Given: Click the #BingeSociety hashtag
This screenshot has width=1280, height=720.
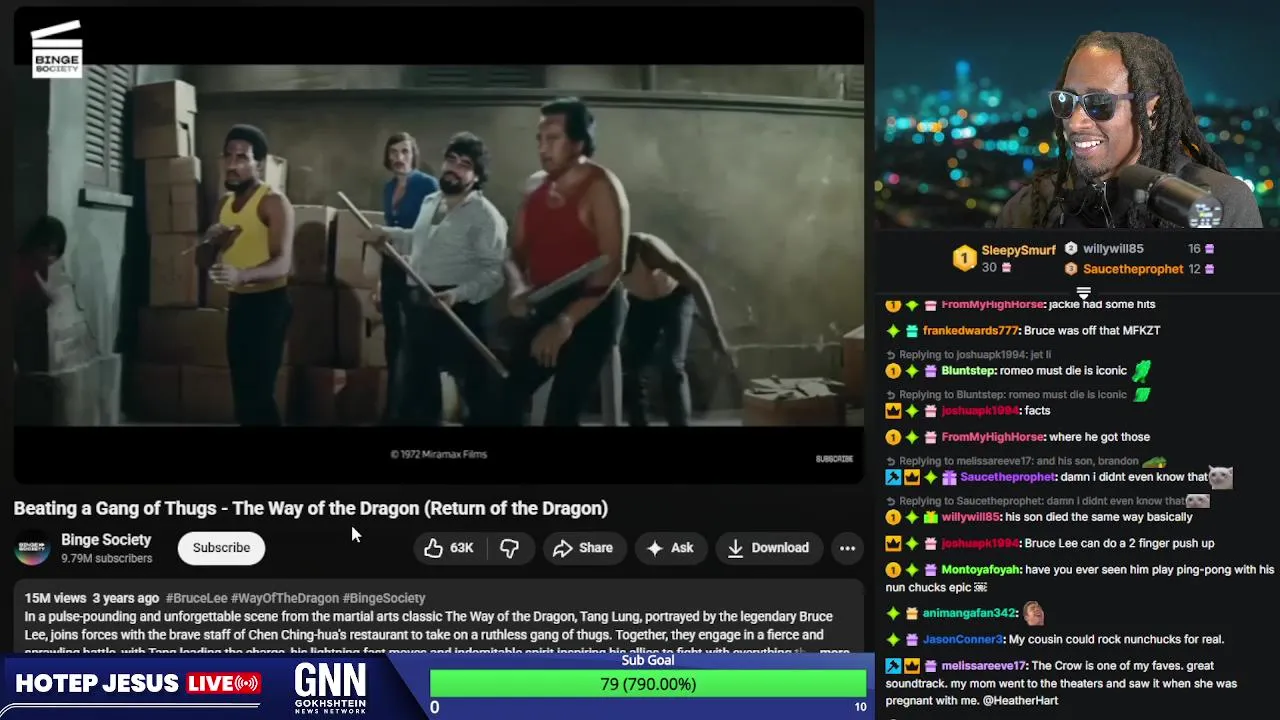Looking at the screenshot, I should pos(384,598).
